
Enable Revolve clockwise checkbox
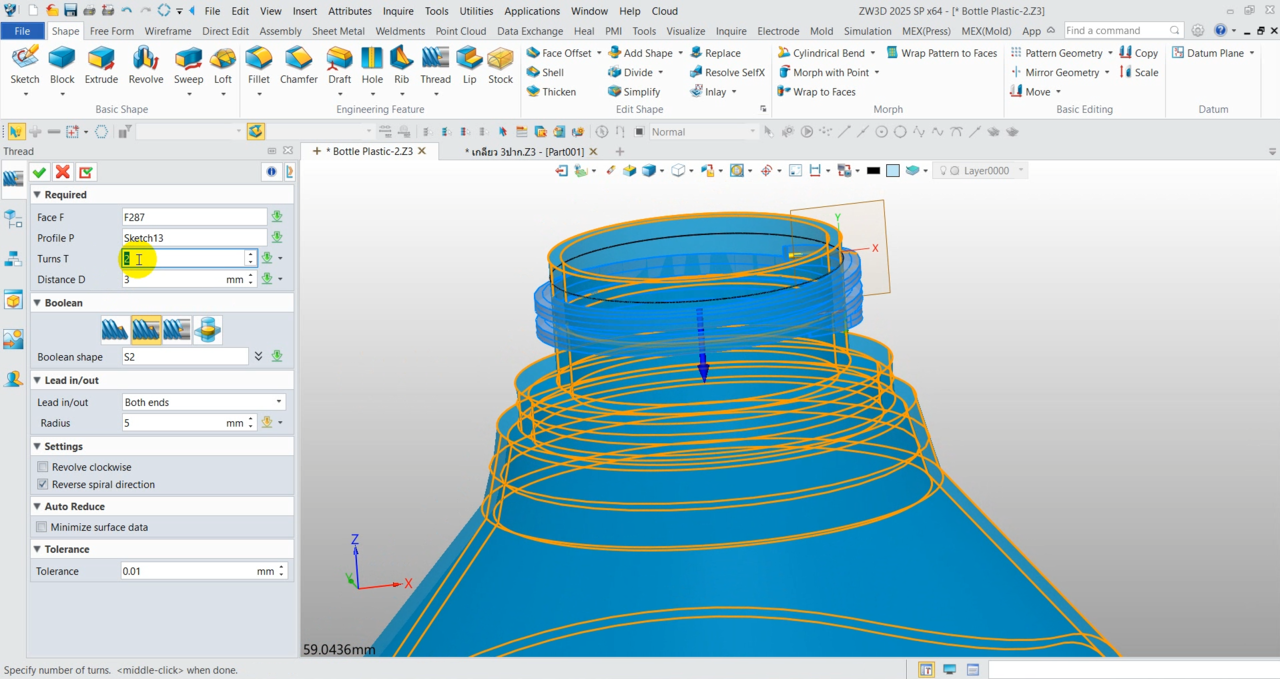pos(42,467)
